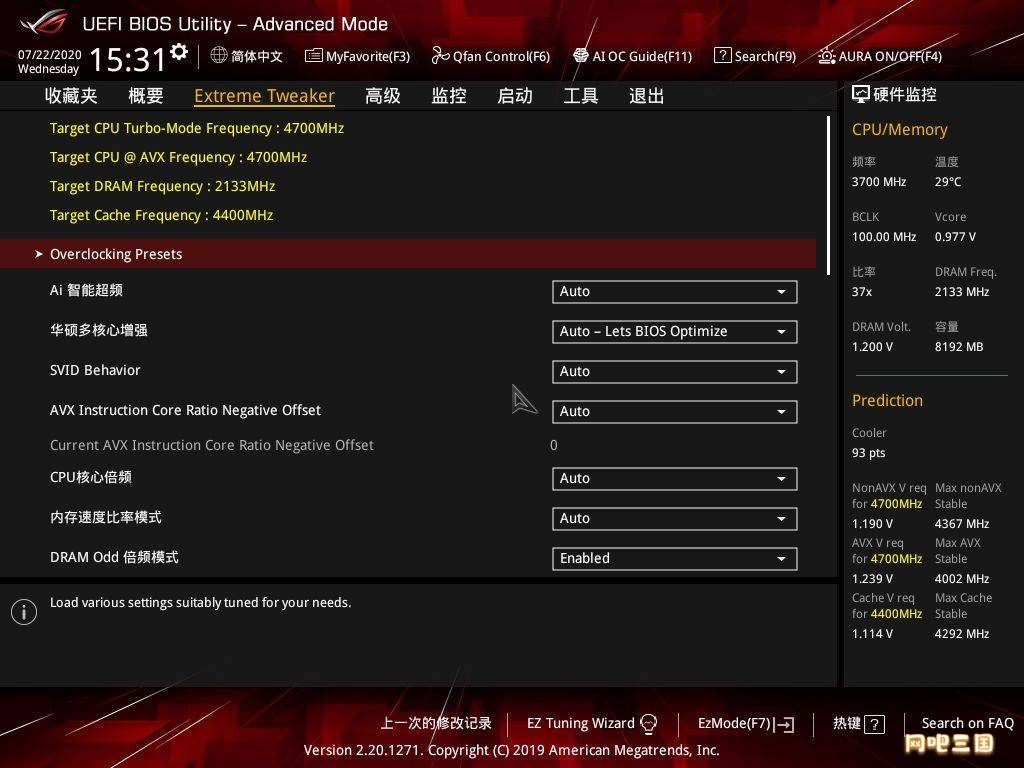Click the CPU核心倍频 label
This screenshot has height=768, width=1024.
click(91, 477)
